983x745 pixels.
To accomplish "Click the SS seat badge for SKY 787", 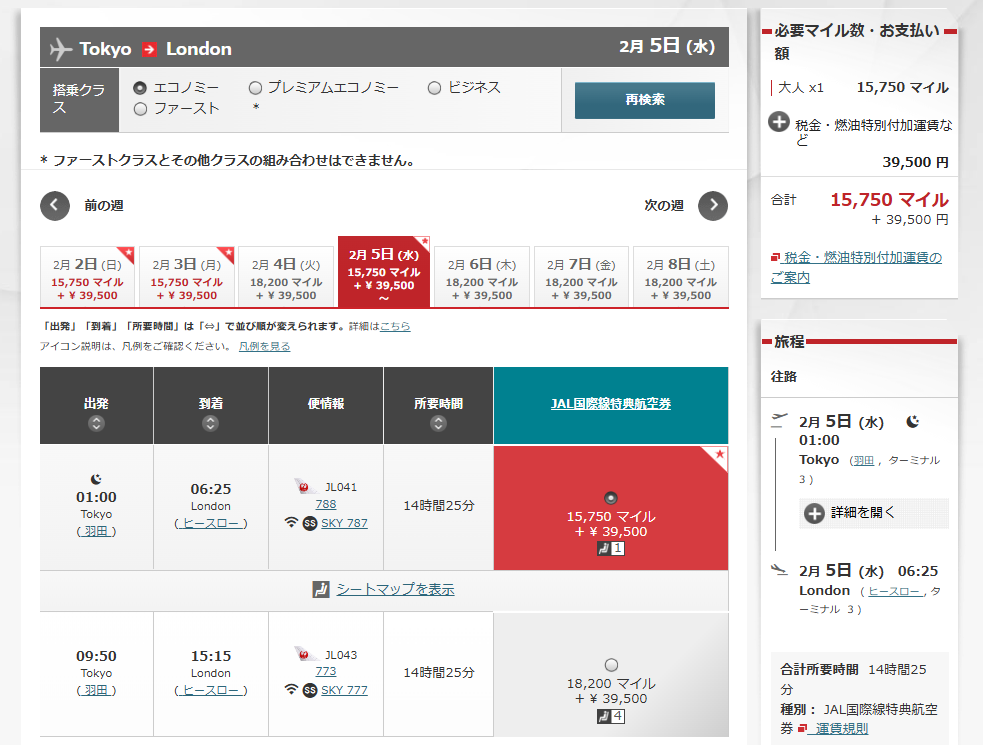I will point(310,523).
